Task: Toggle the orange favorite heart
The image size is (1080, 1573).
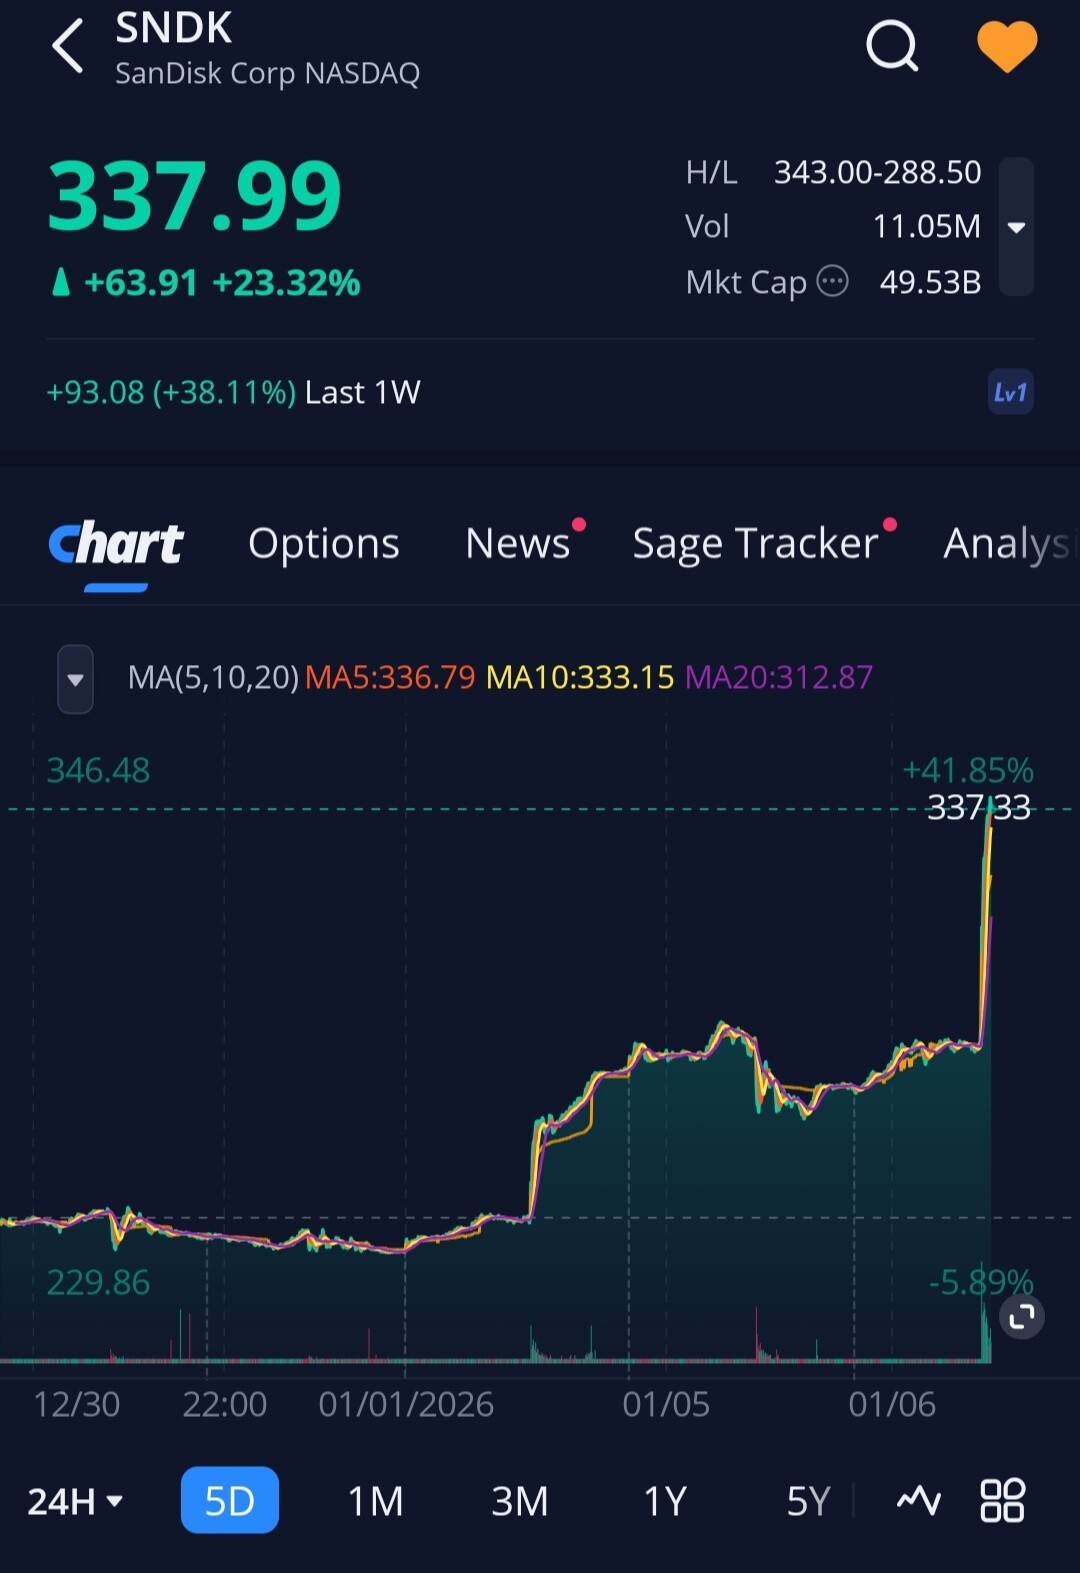Action: tap(1007, 46)
